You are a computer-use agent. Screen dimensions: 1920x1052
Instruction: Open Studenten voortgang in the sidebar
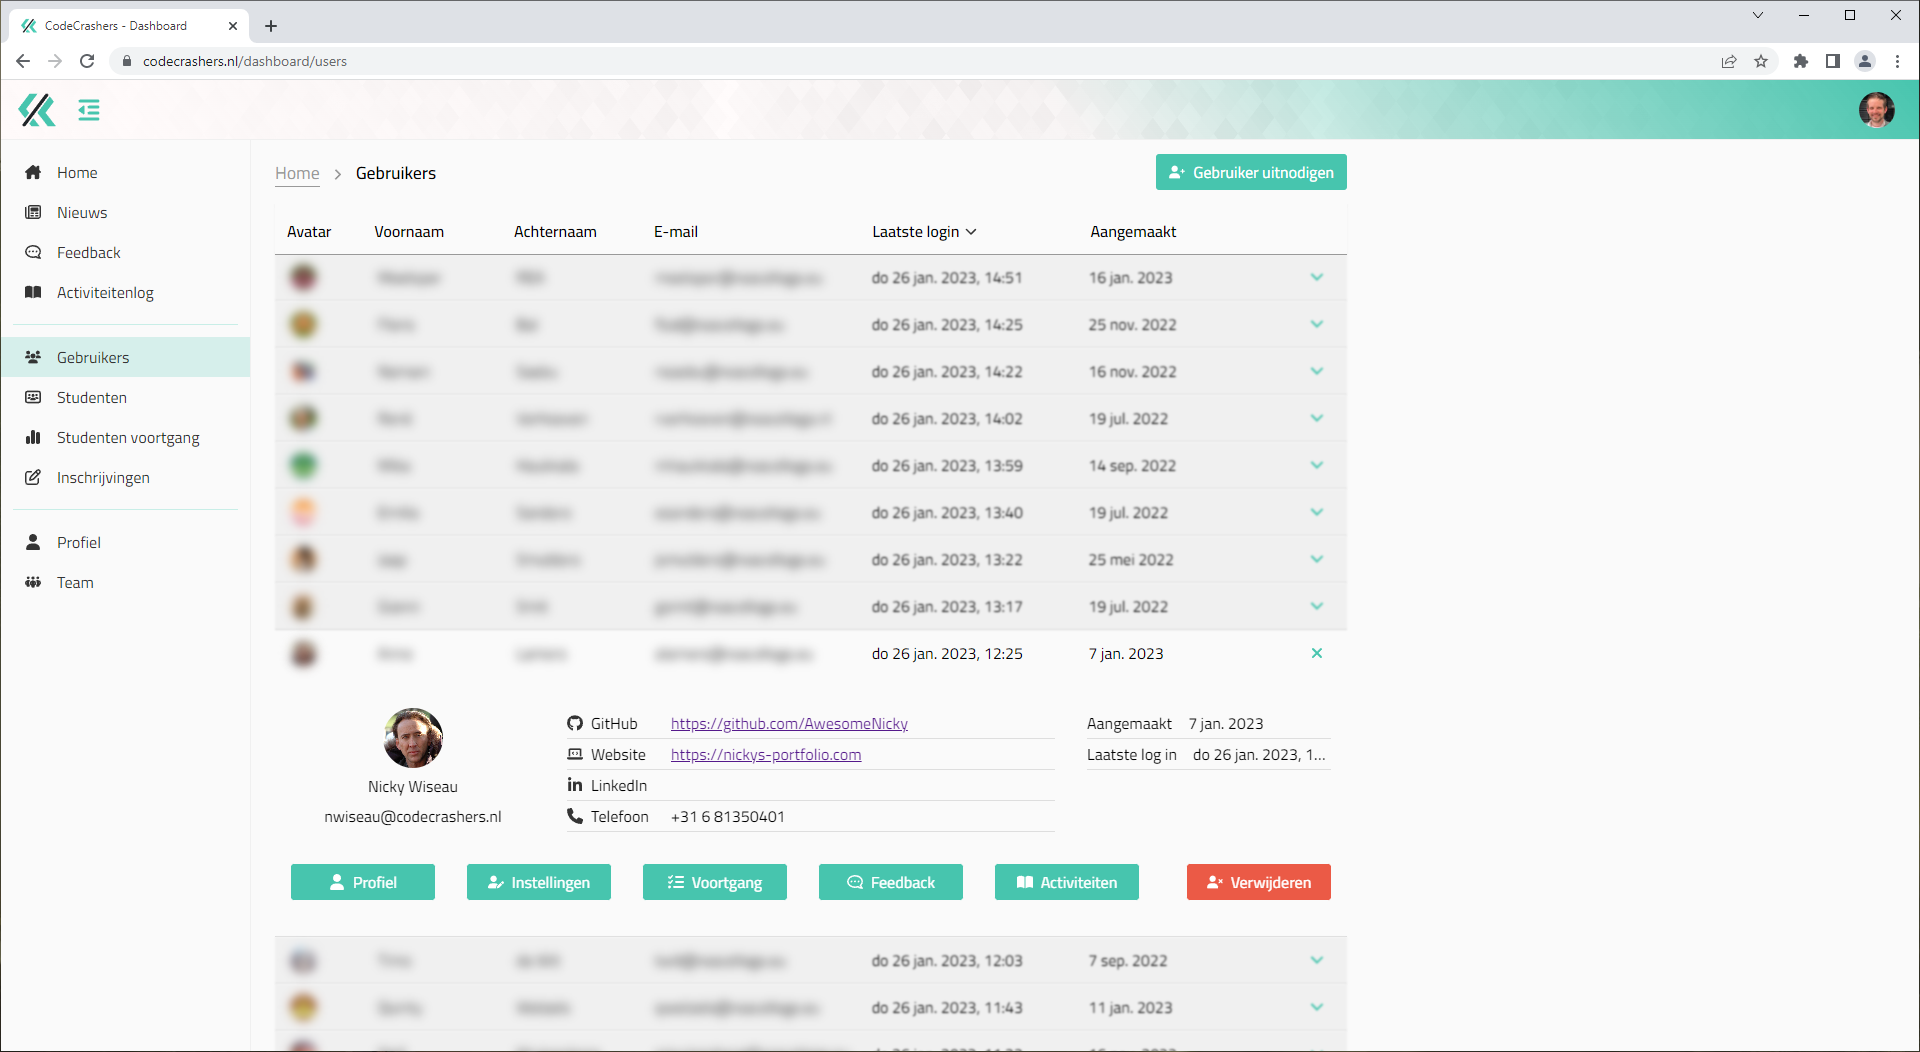point(128,438)
